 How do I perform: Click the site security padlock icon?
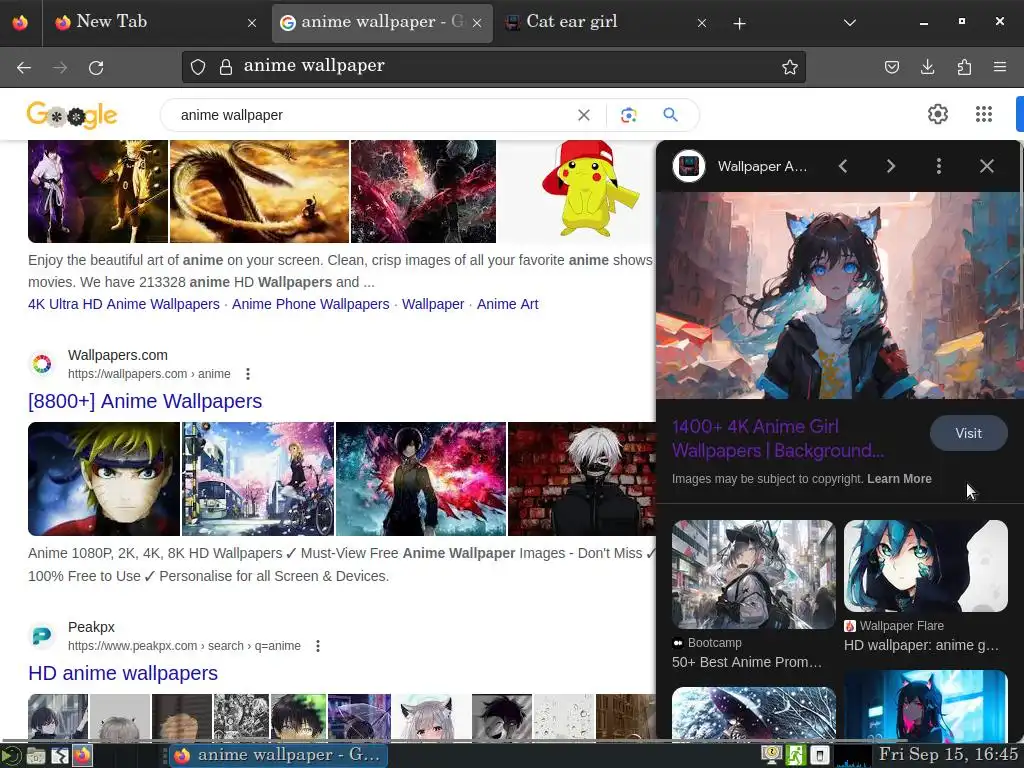pos(226,67)
